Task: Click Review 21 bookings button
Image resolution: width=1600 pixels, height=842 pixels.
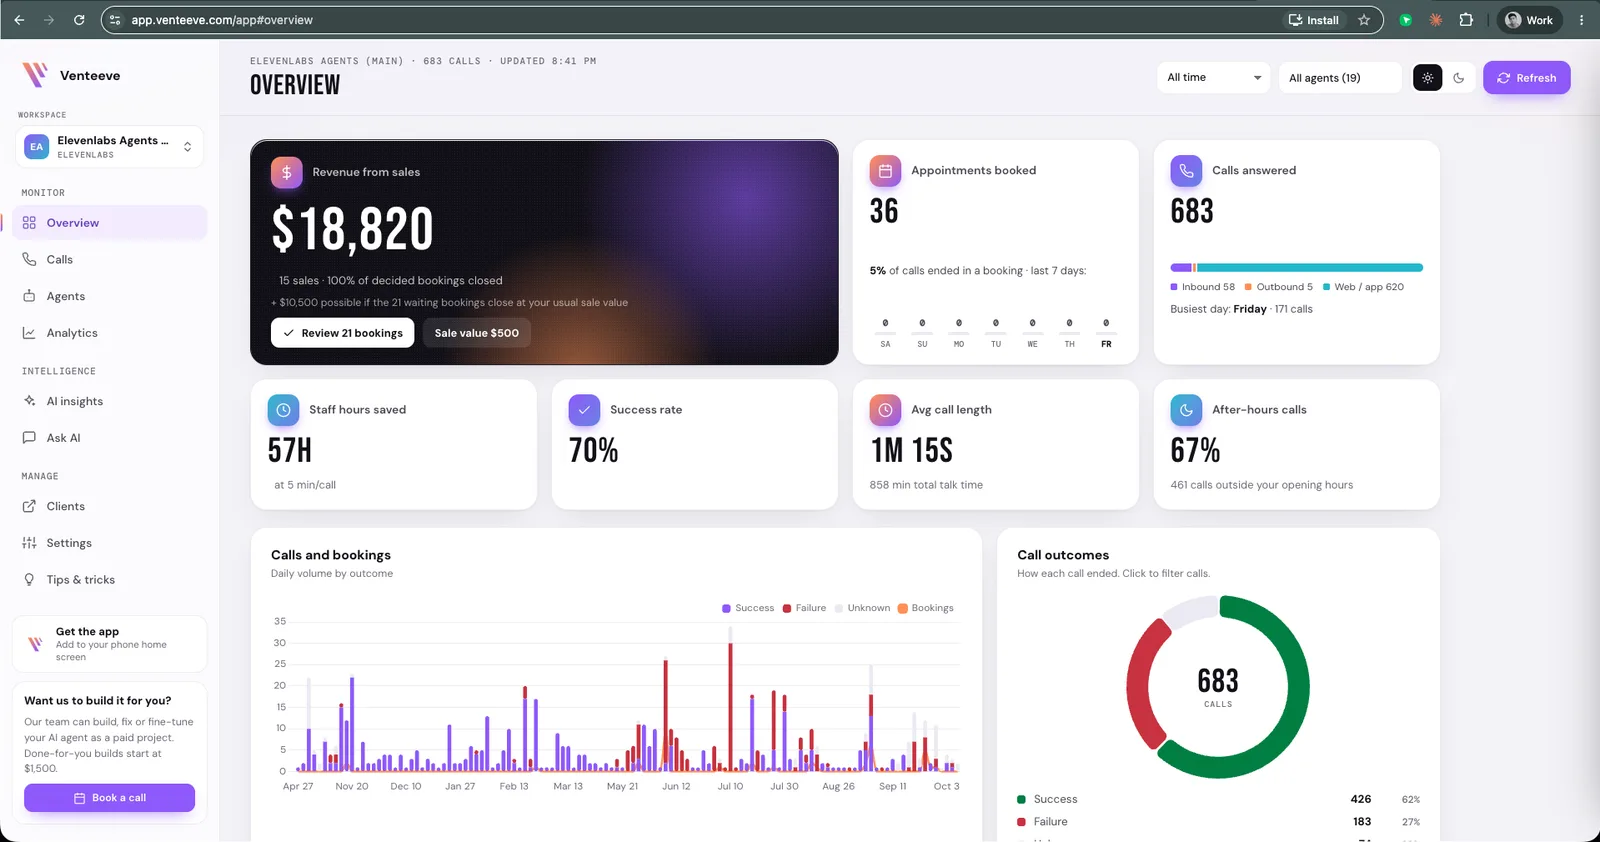Action: point(343,333)
